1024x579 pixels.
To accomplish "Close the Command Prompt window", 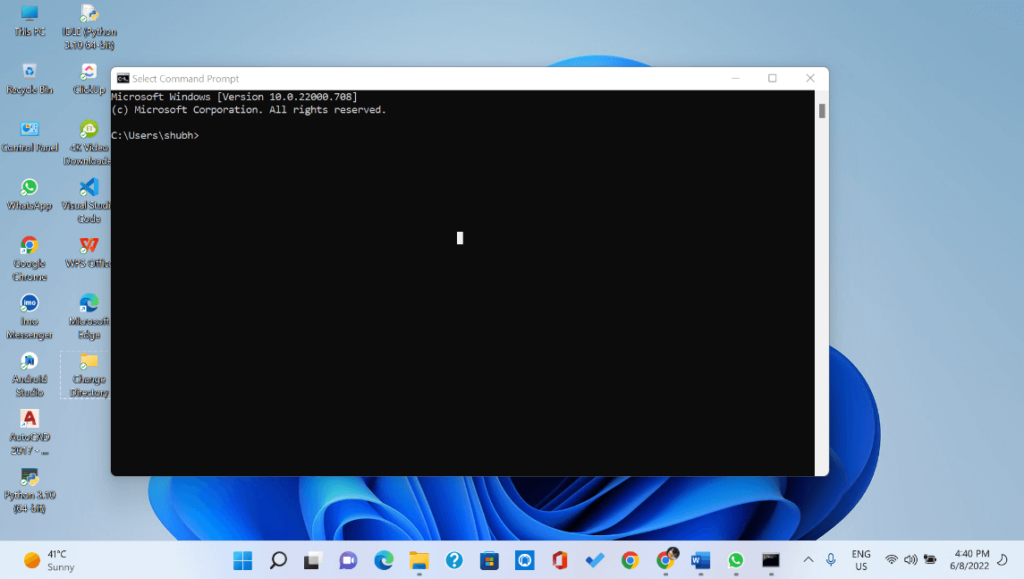I will click(810, 78).
